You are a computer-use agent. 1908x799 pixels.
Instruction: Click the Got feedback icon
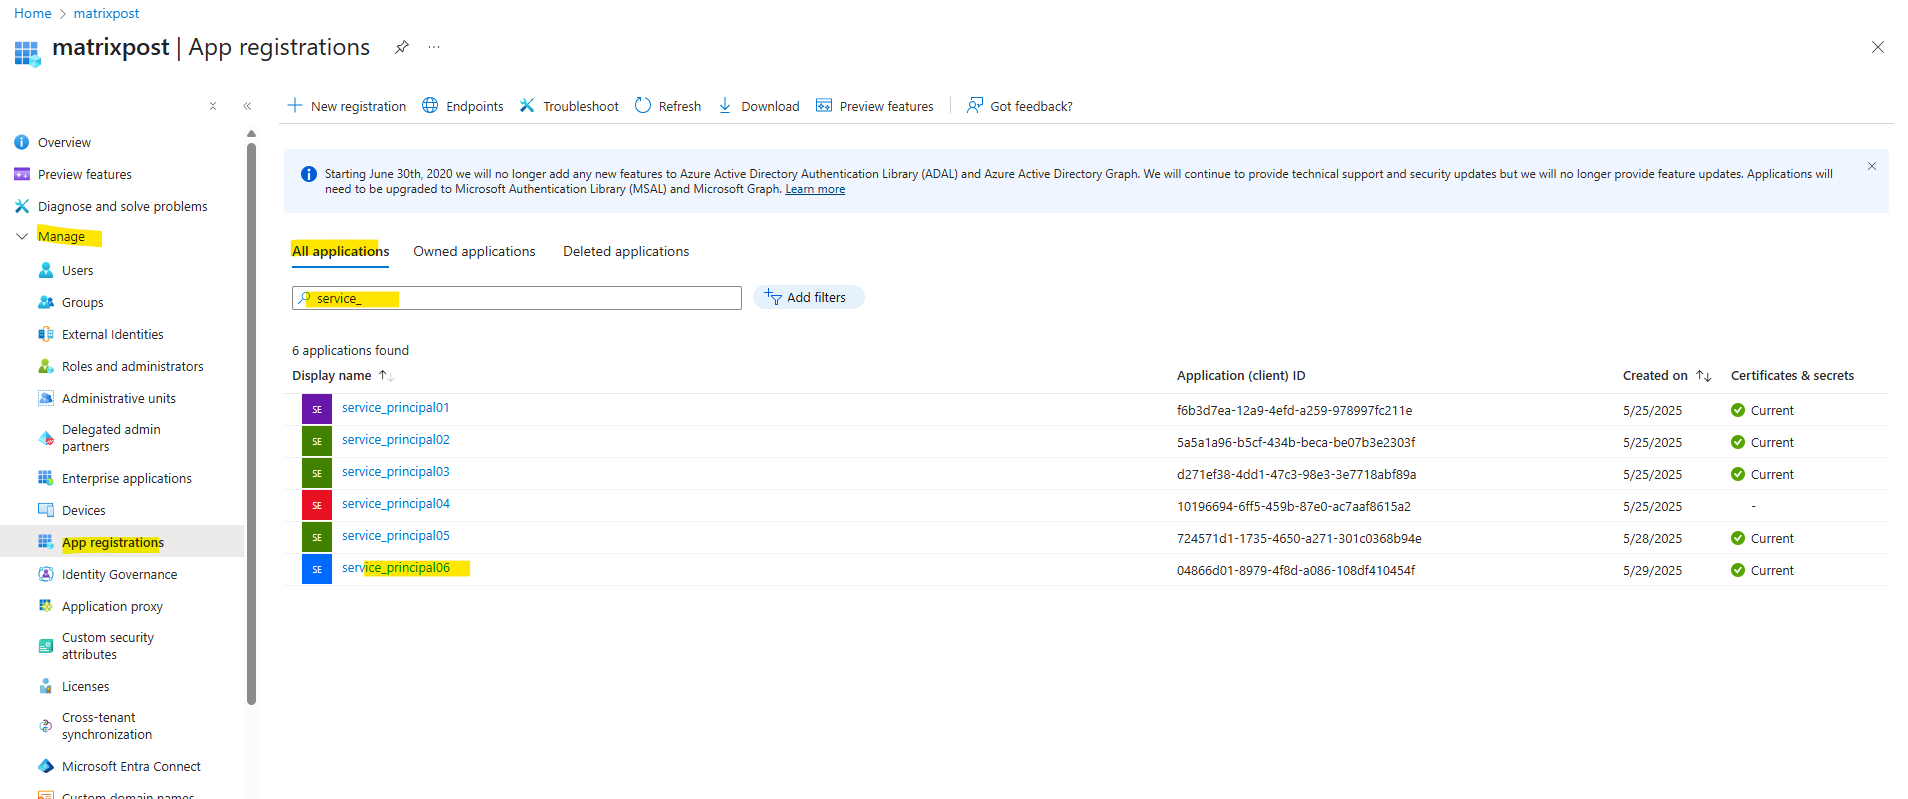pyautogui.click(x=975, y=105)
